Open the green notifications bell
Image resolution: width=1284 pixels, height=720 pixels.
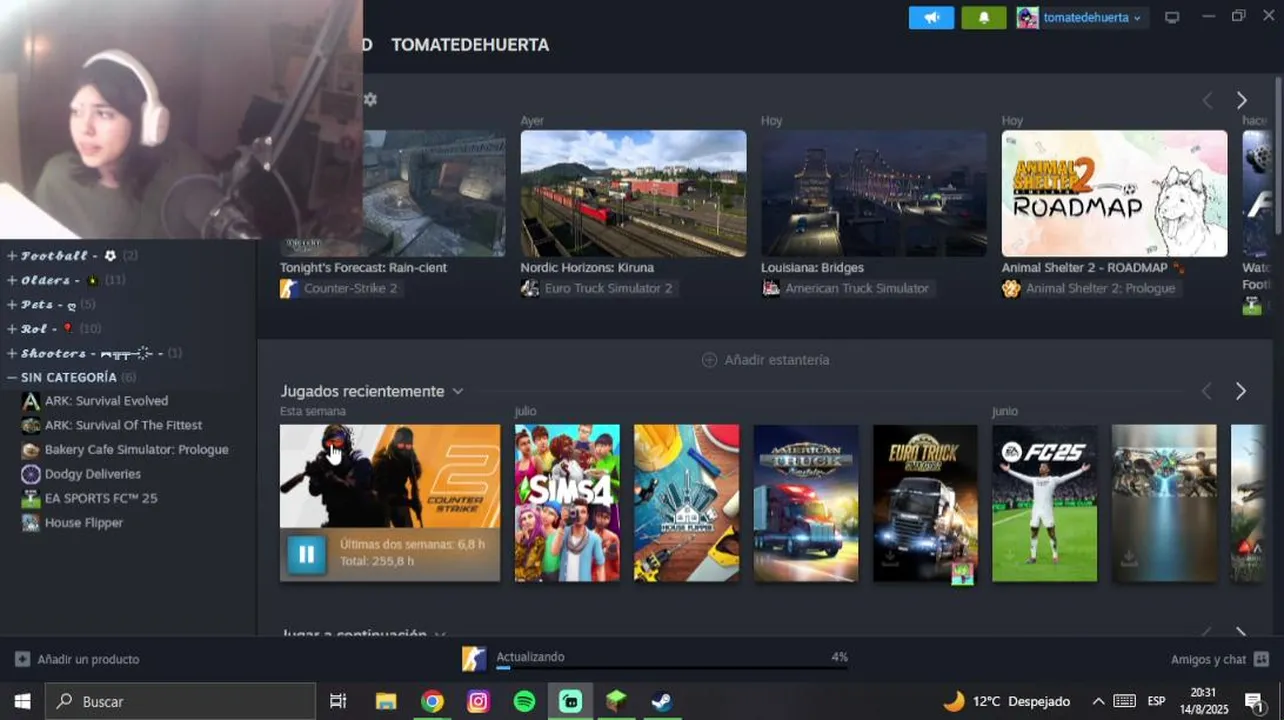pyautogui.click(x=983, y=18)
